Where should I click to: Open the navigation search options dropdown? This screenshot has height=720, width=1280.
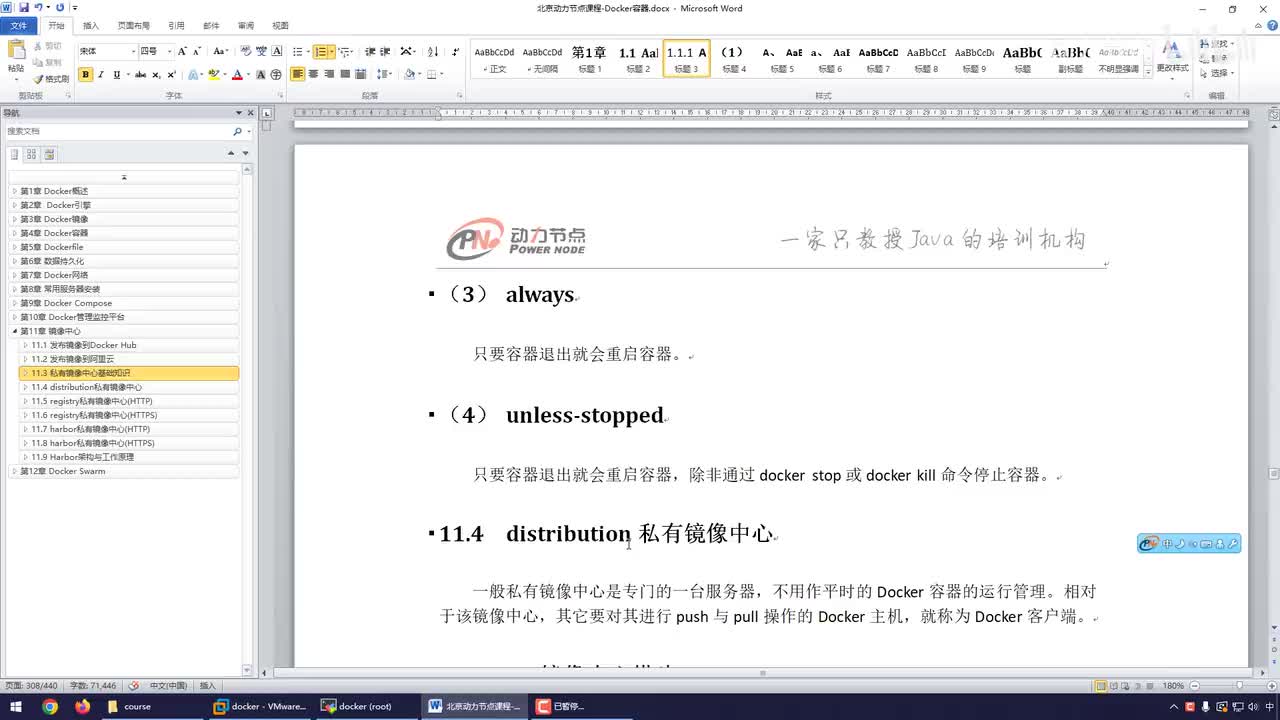(248, 131)
